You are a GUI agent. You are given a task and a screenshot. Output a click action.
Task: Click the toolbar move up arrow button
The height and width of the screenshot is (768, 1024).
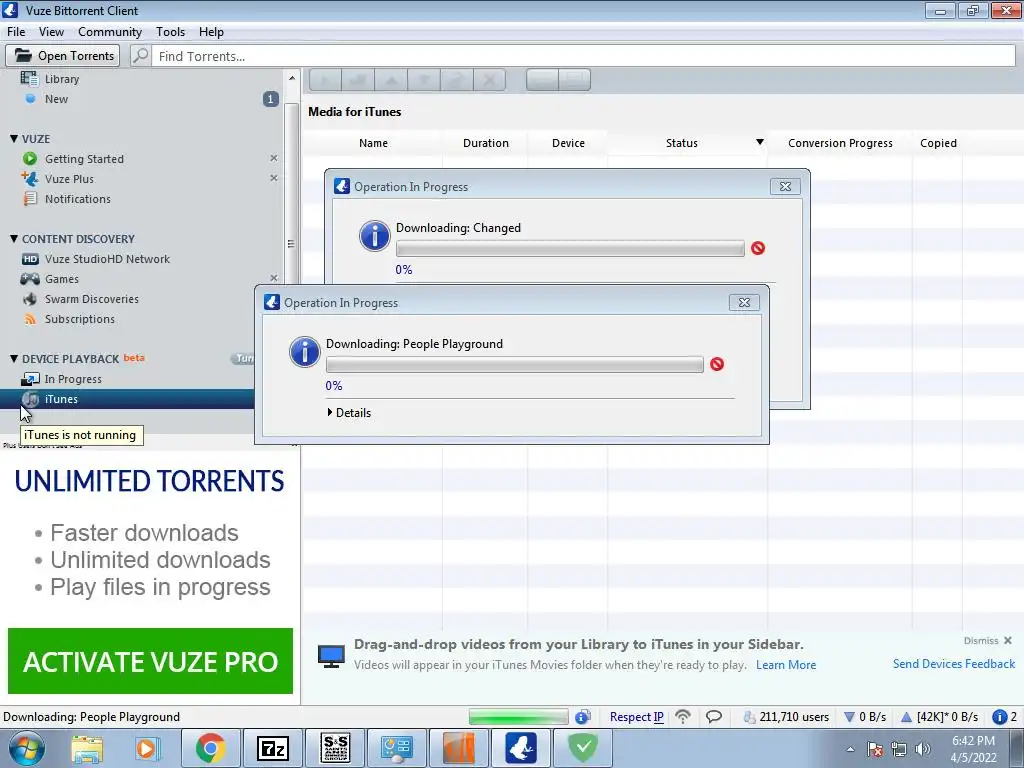point(391,80)
